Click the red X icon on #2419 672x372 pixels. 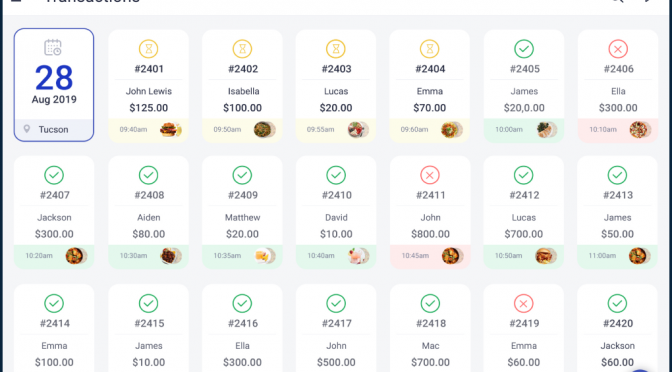point(523,303)
